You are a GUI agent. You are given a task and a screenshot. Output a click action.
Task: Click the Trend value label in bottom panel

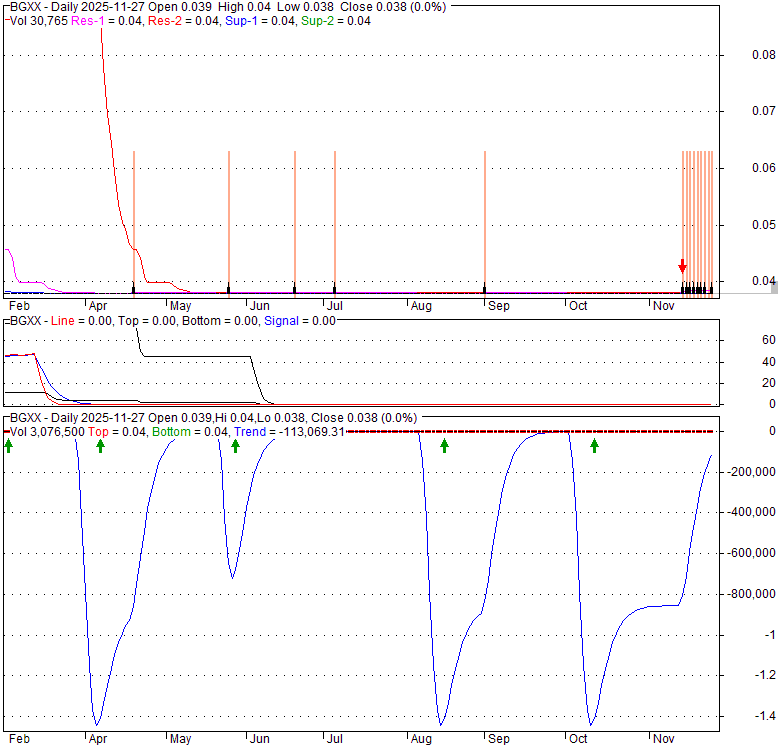pyautogui.click(x=290, y=431)
